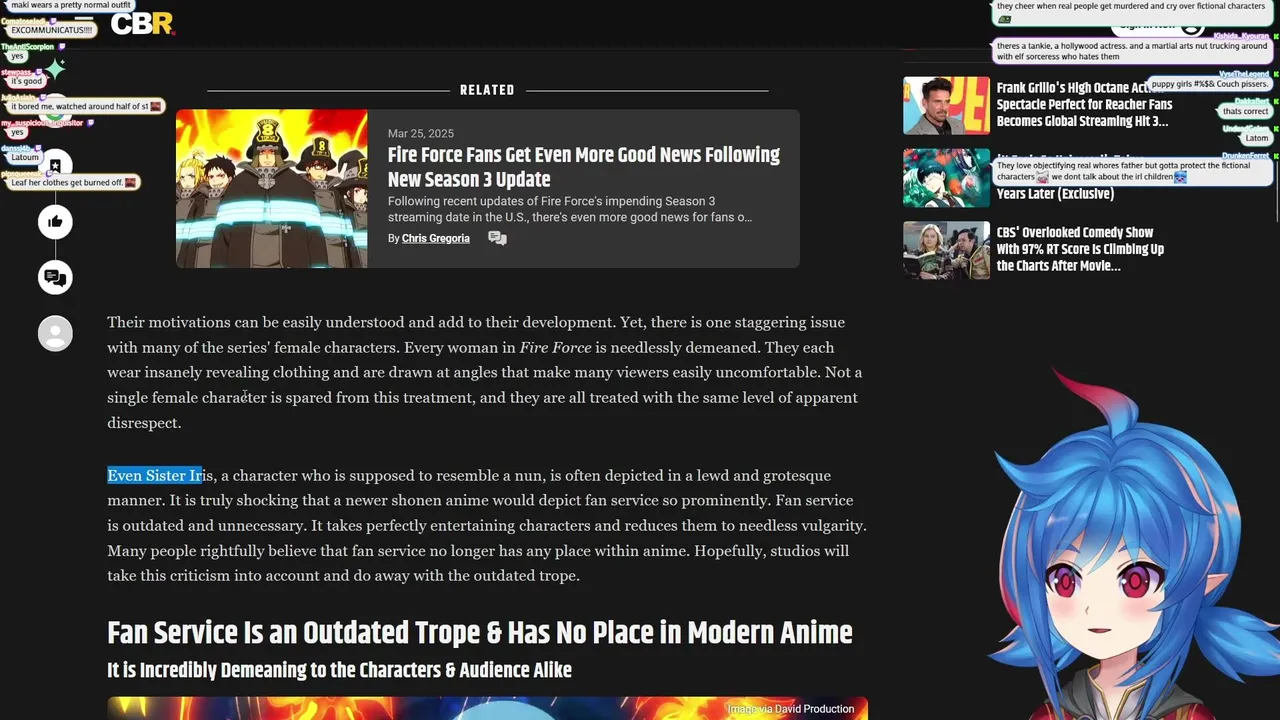Image resolution: width=1280 pixels, height=720 pixels.
Task: Open the green-haired anime sidebar thumbnail
Action: tap(946, 178)
